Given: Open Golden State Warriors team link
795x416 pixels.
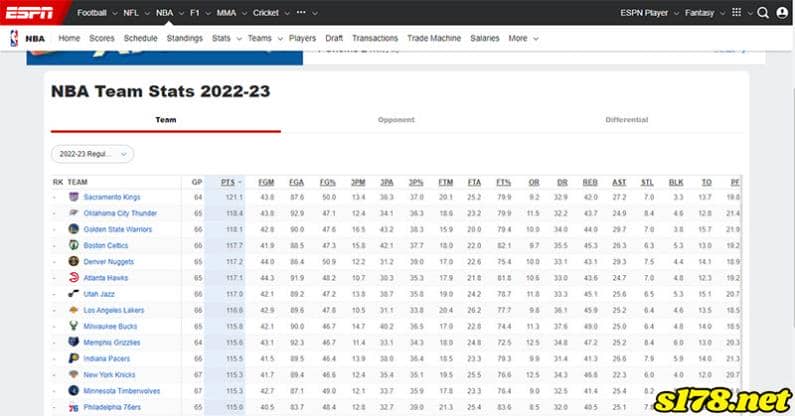Looking at the screenshot, I should [118, 229].
